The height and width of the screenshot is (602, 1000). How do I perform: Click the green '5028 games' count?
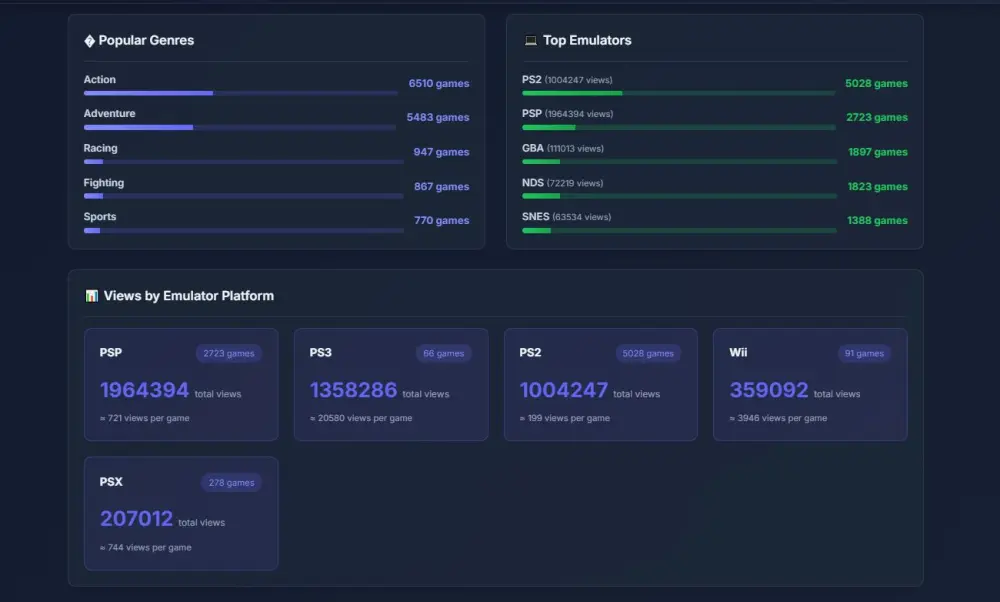(876, 84)
